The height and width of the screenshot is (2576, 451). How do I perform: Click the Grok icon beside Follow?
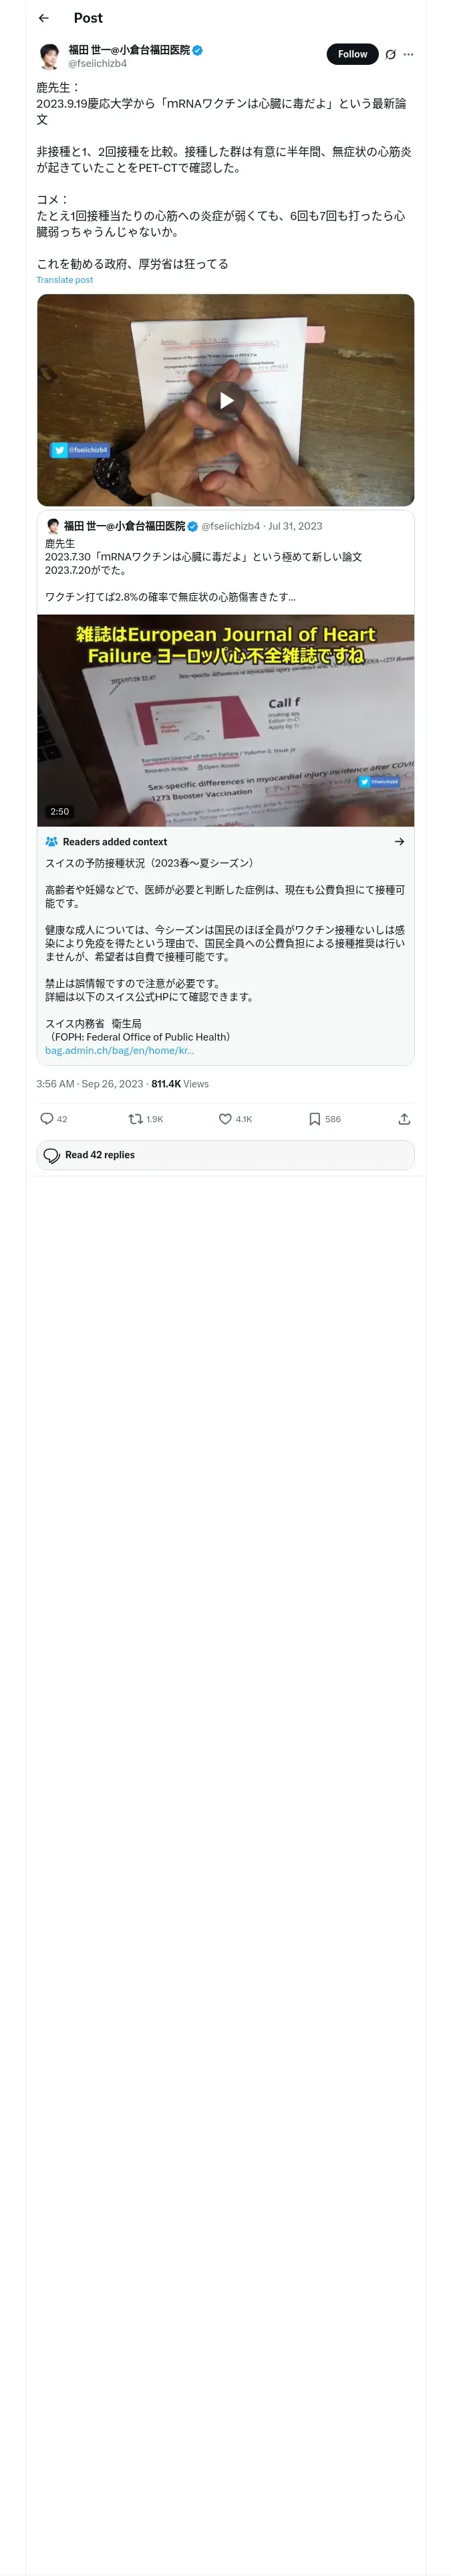pyautogui.click(x=390, y=55)
